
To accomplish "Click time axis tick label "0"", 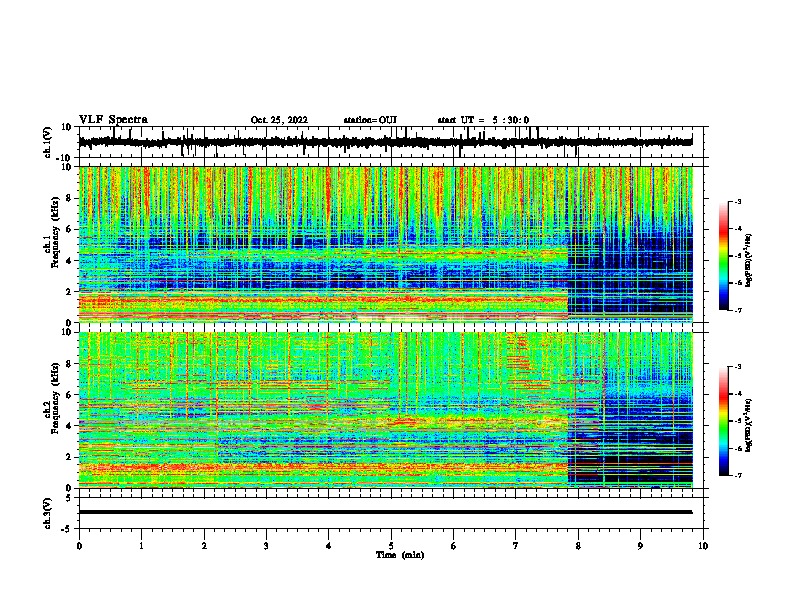I will click(x=79, y=546).
